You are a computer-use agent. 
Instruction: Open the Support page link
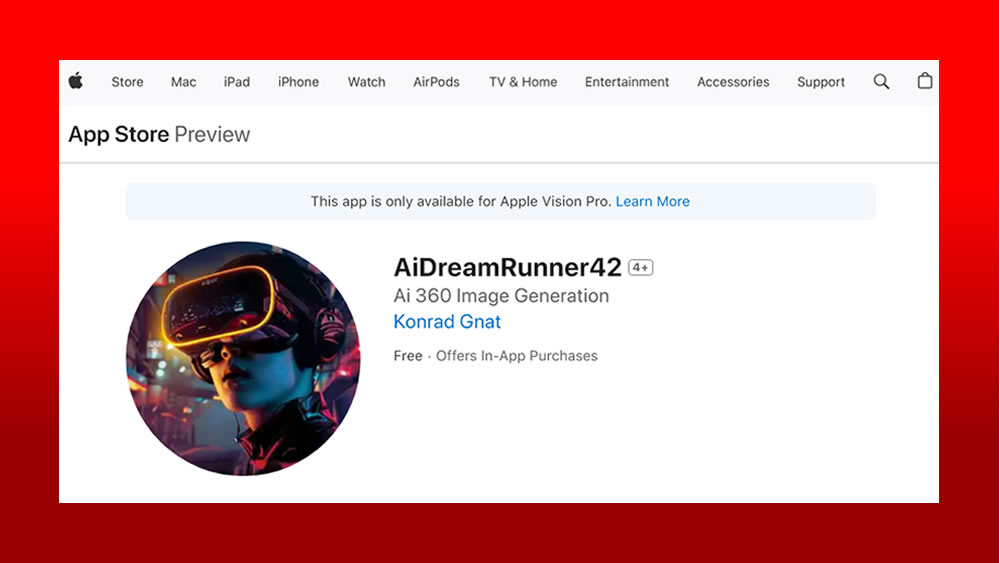pyautogui.click(x=821, y=82)
